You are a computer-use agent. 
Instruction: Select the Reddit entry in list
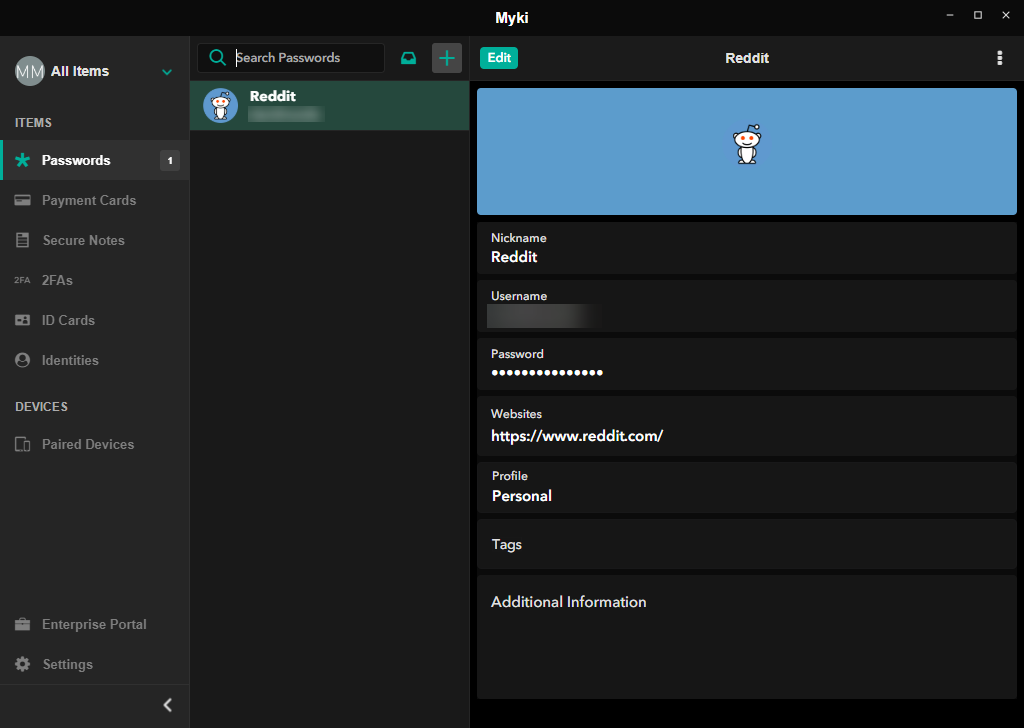330,105
